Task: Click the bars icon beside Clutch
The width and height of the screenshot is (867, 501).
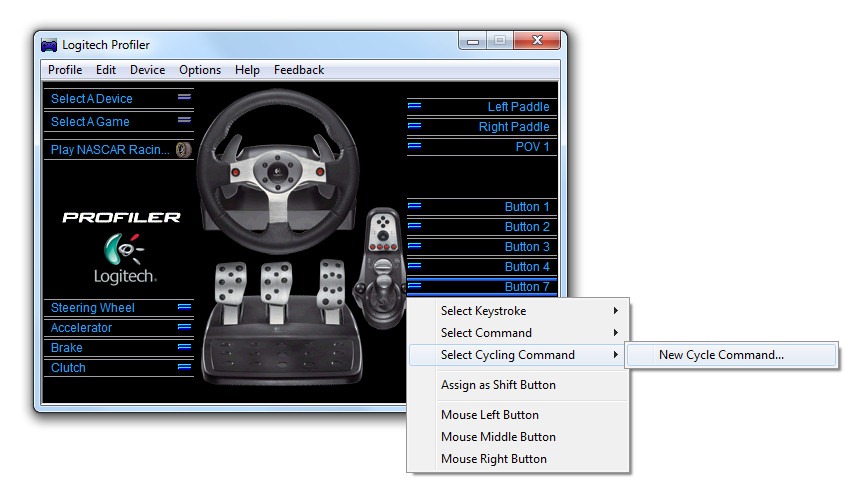Action: (x=184, y=366)
